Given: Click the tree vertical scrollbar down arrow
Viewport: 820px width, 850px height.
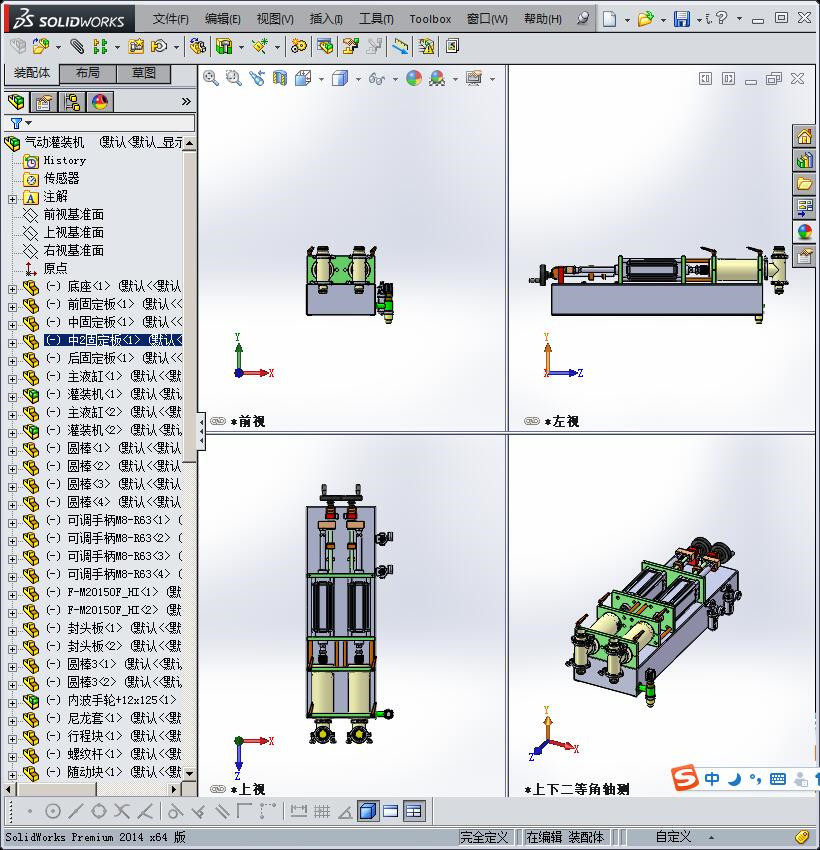Looking at the screenshot, I should point(189,773).
